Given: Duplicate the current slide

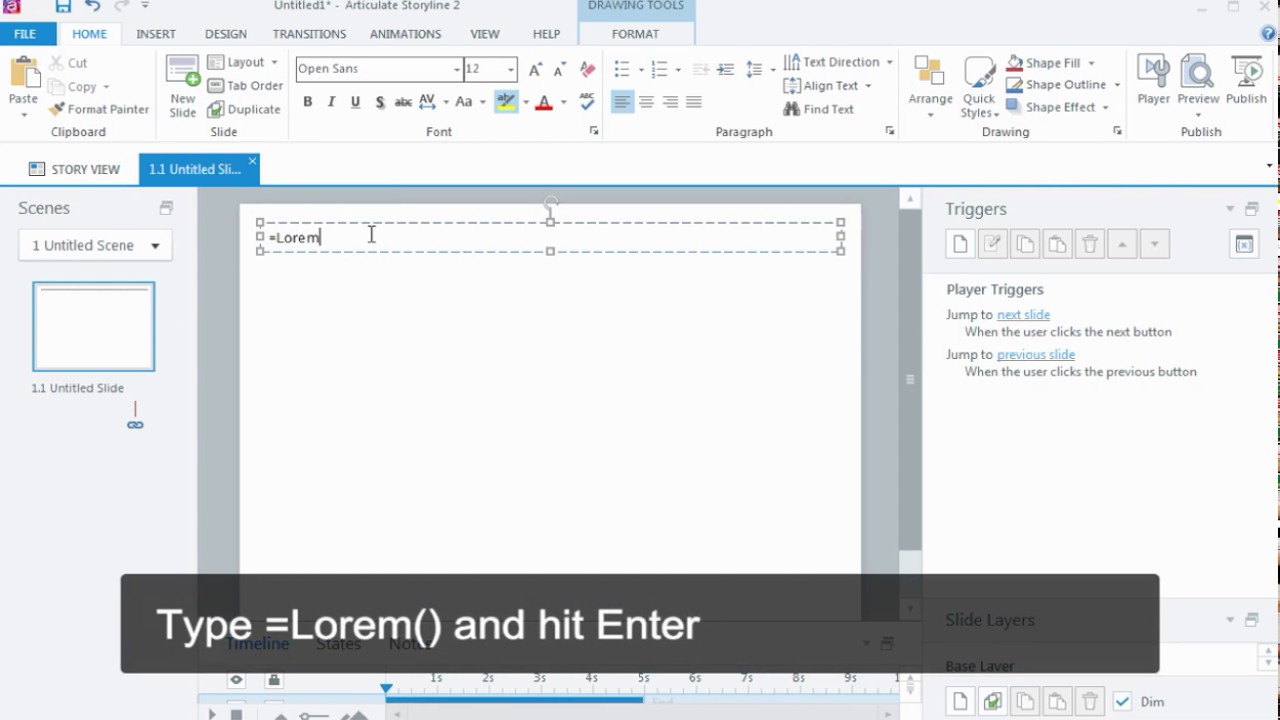Looking at the screenshot, I should [x=244, y=109].
